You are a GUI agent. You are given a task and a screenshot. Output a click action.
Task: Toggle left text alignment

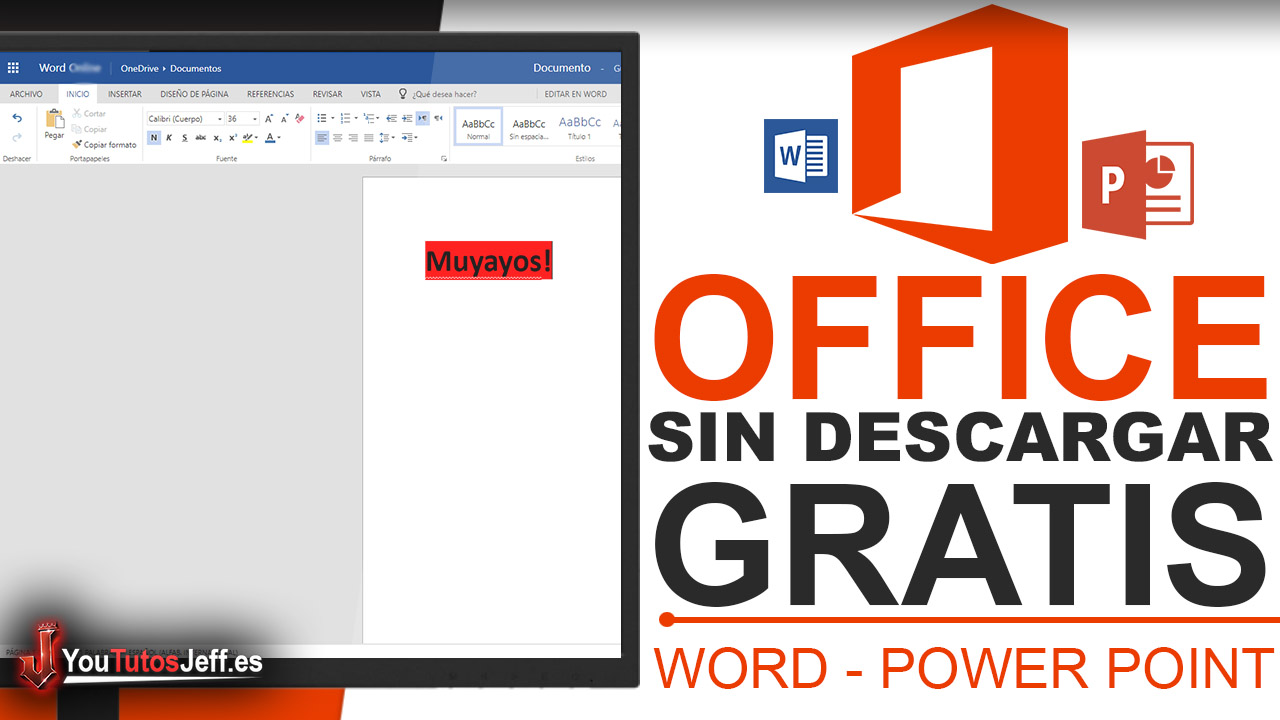pos(322,138)
